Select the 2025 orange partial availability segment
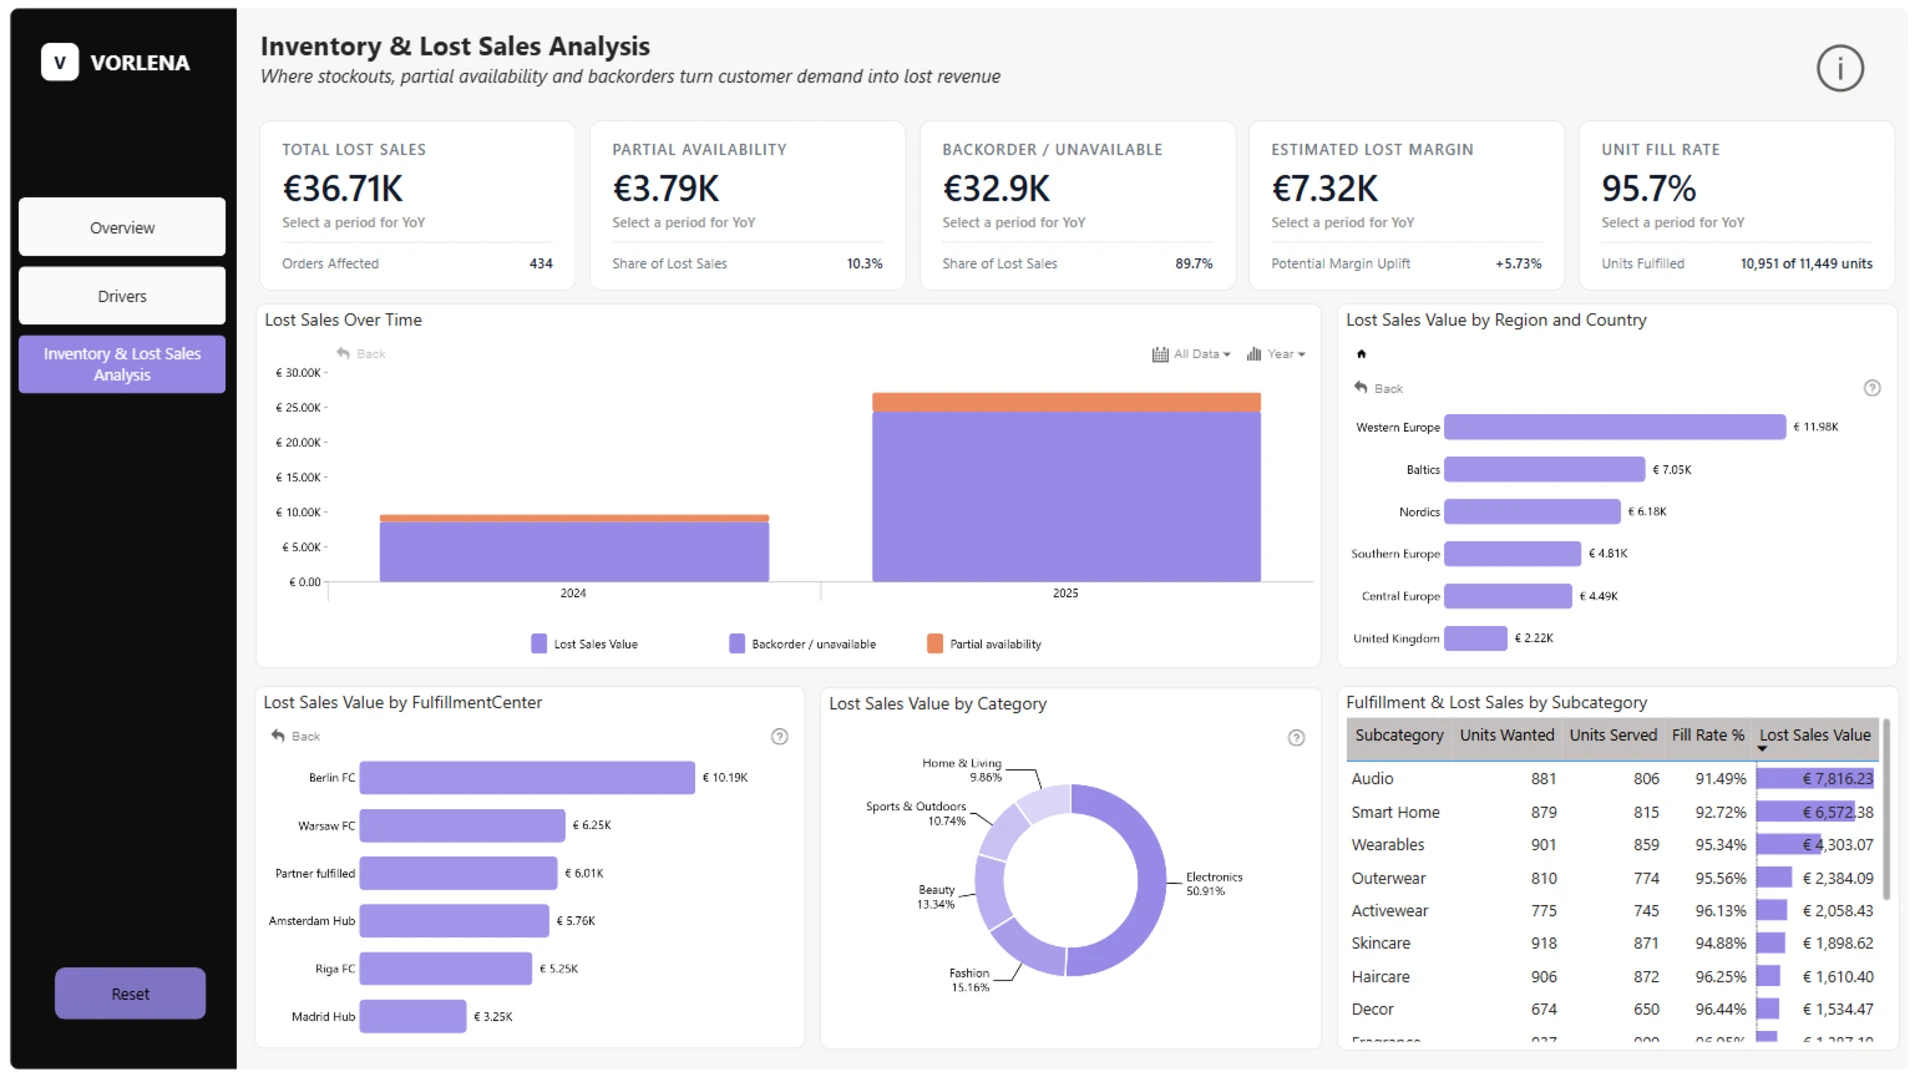Viewport: 1920px width, 1080px height. click(x=1066, y=402)
